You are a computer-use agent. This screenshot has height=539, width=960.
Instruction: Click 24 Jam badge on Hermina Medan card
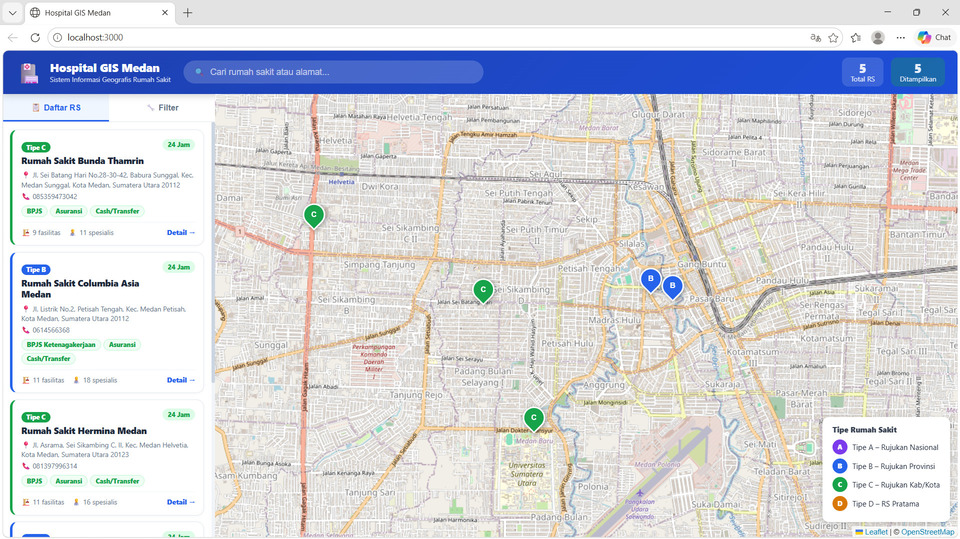click(179, 415)
